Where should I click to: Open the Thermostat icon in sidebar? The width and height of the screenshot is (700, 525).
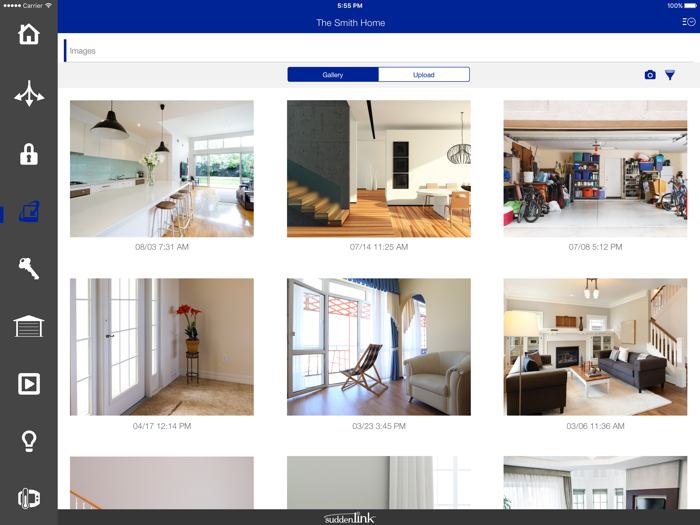coord(29,498)
